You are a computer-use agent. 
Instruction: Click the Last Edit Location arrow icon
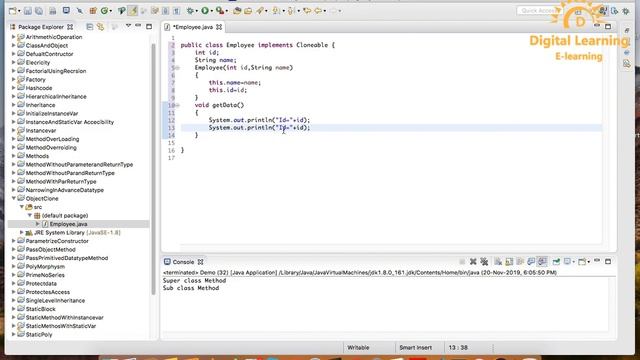[307, 11]
